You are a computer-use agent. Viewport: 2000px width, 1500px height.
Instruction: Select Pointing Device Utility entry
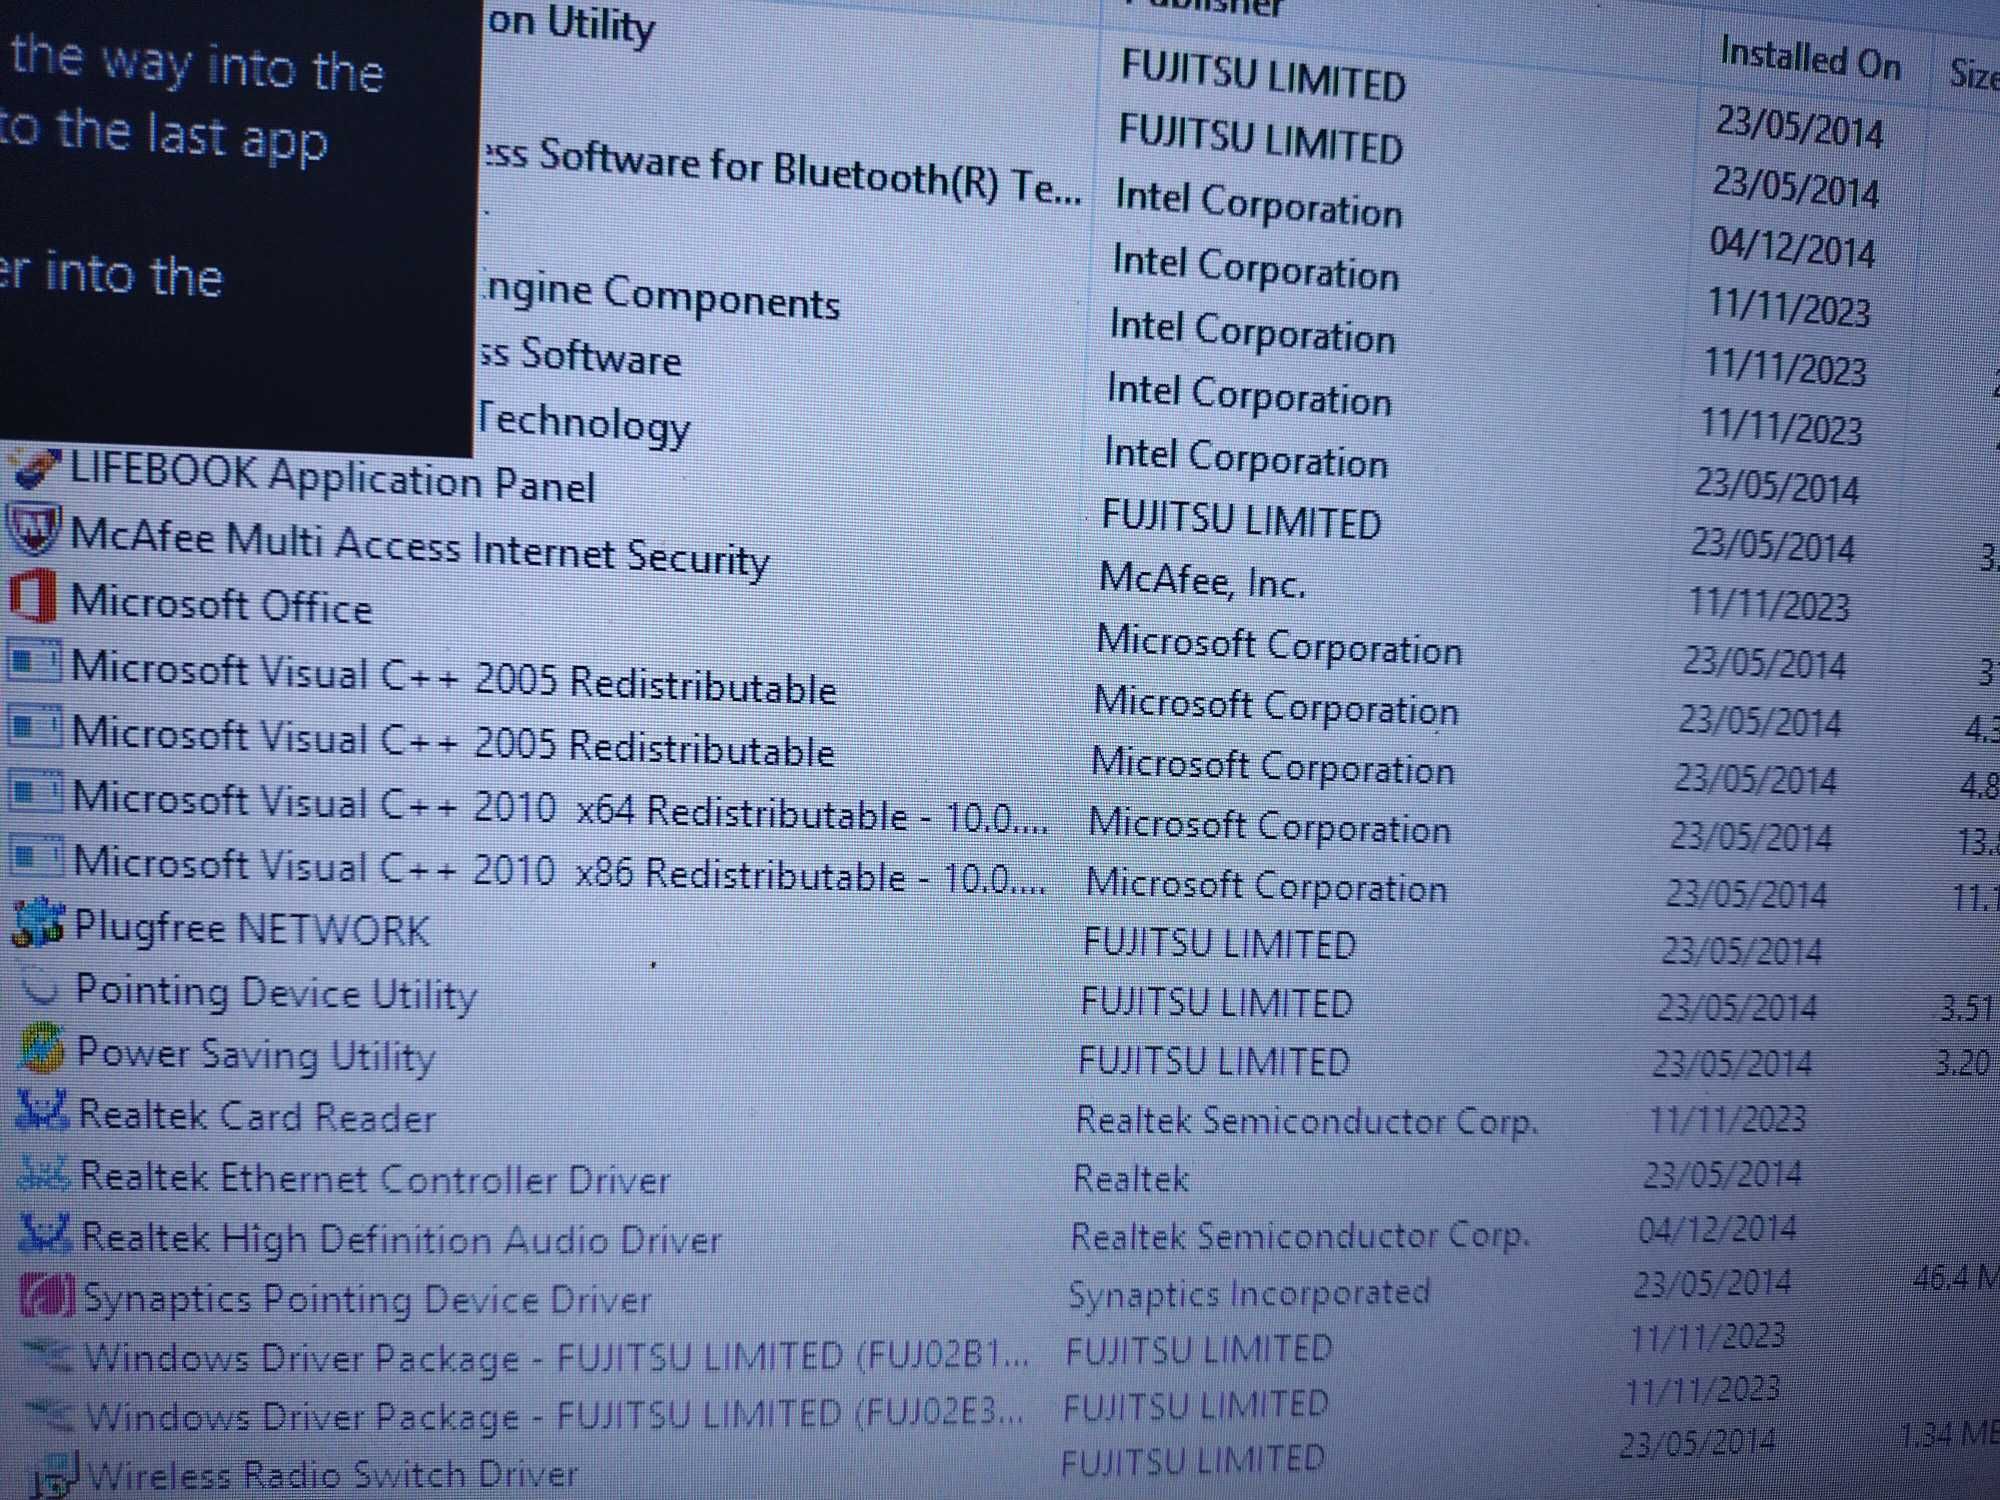(x=276, y=993)
